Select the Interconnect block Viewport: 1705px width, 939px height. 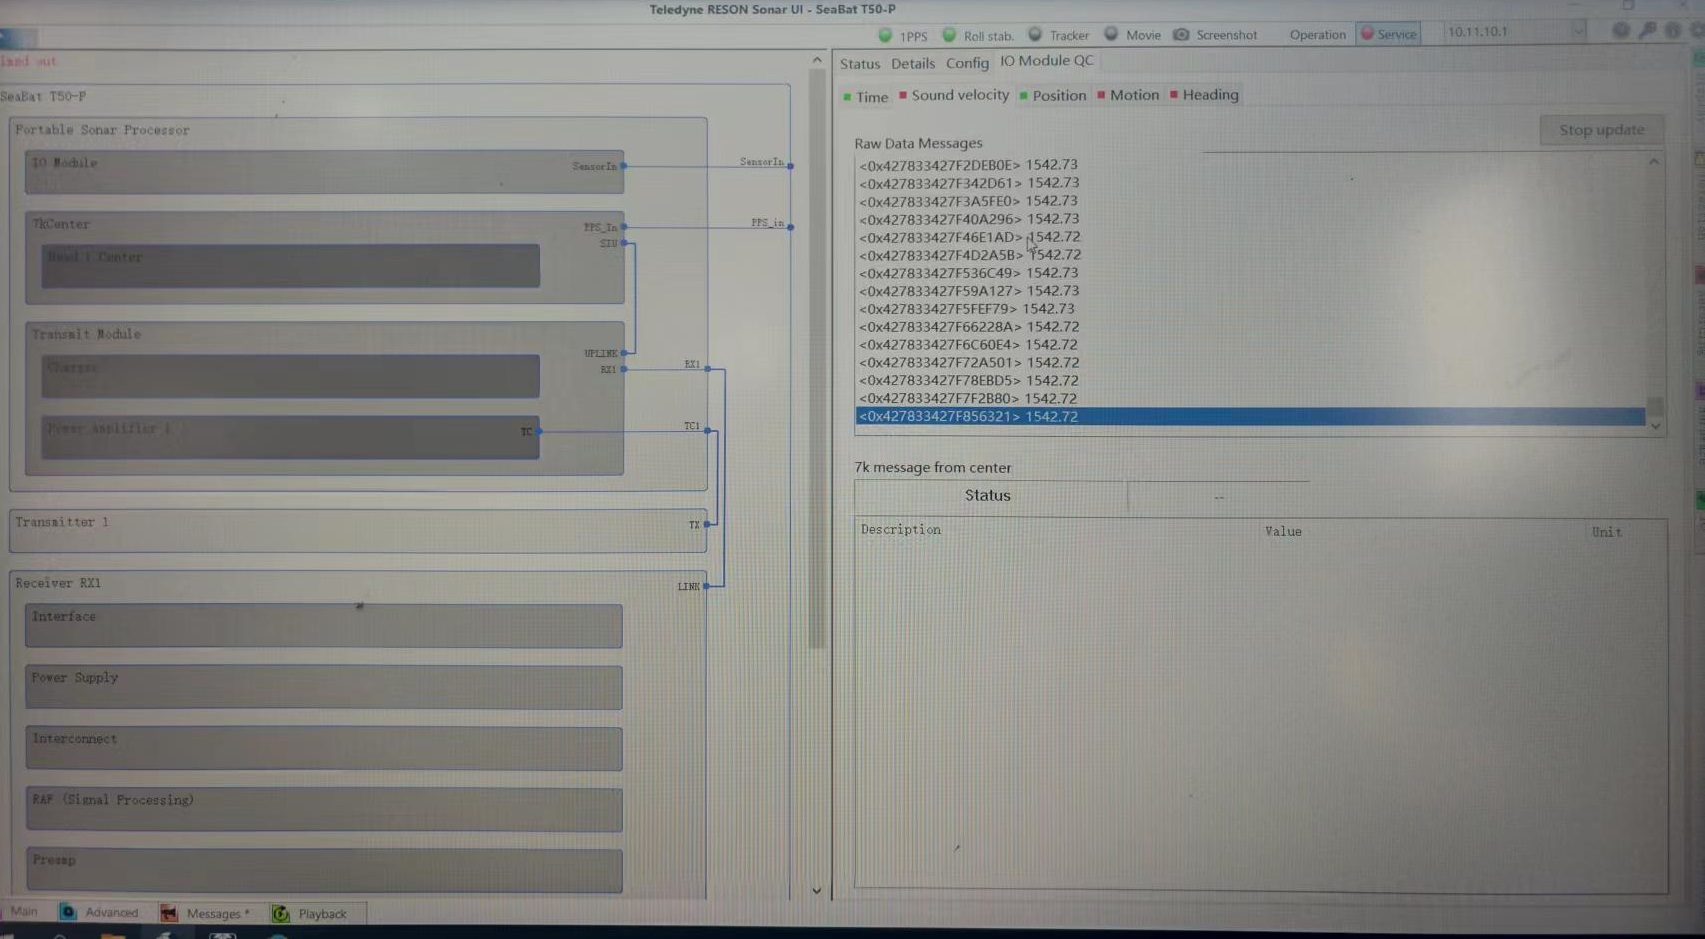324,748
